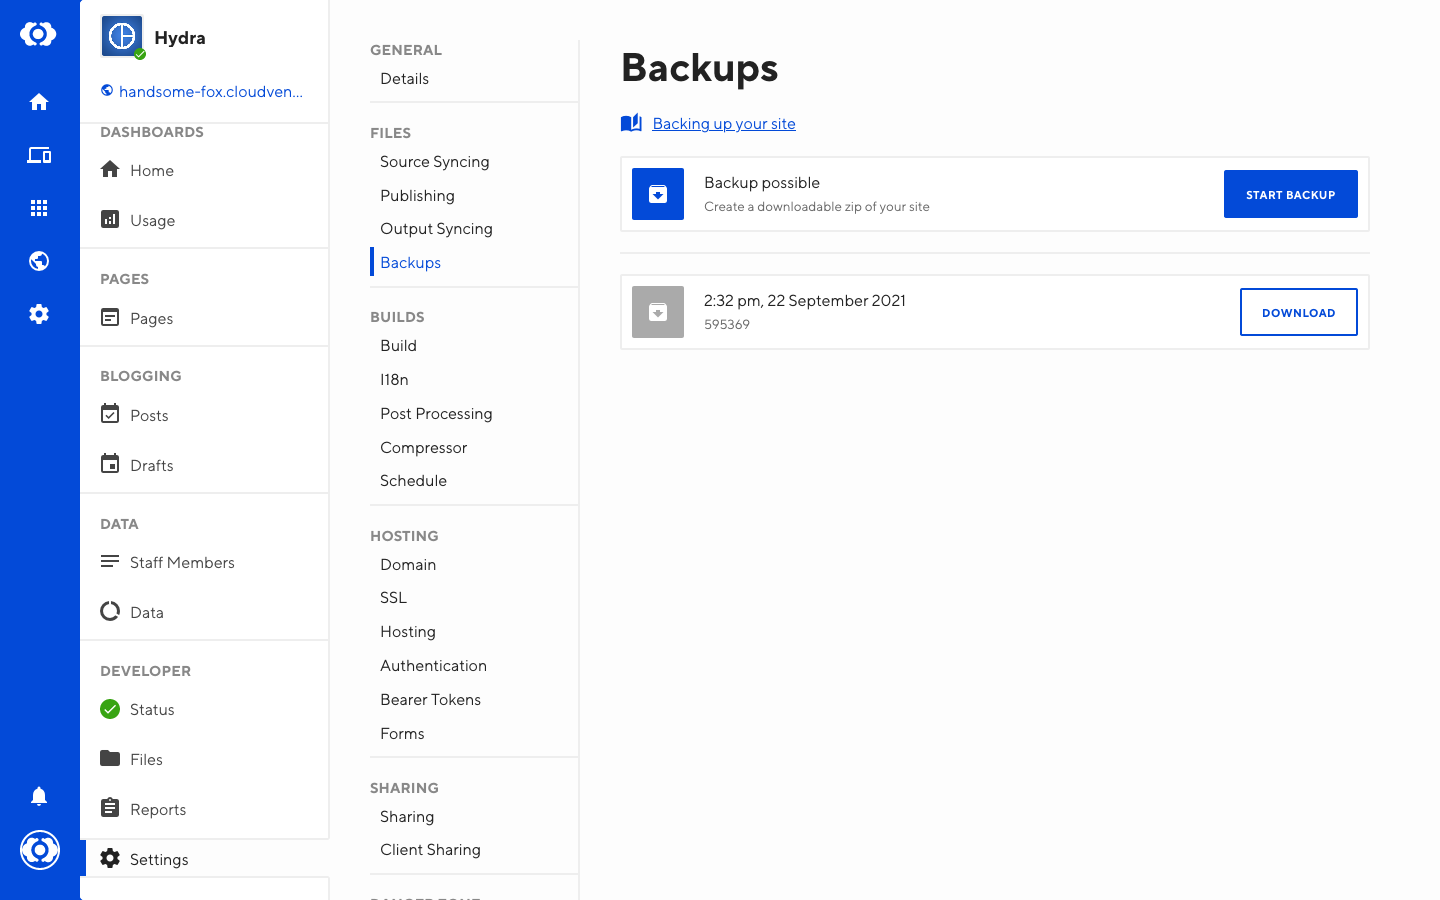Open the Status item under Developer
This screenshot has height=900, width=1440.
152,710
